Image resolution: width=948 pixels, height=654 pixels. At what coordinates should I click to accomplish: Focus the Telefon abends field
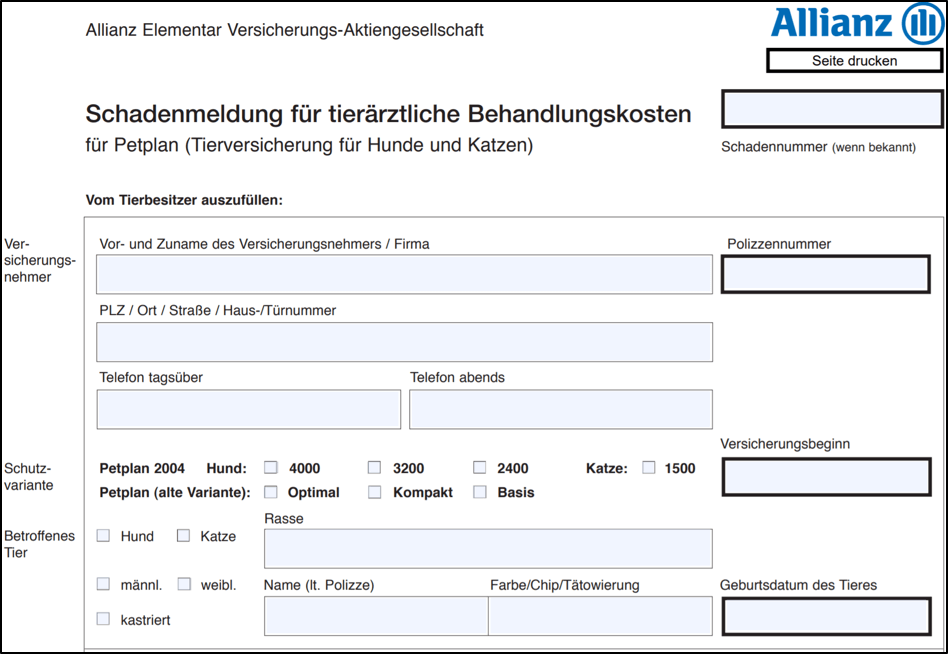(560, 409)
